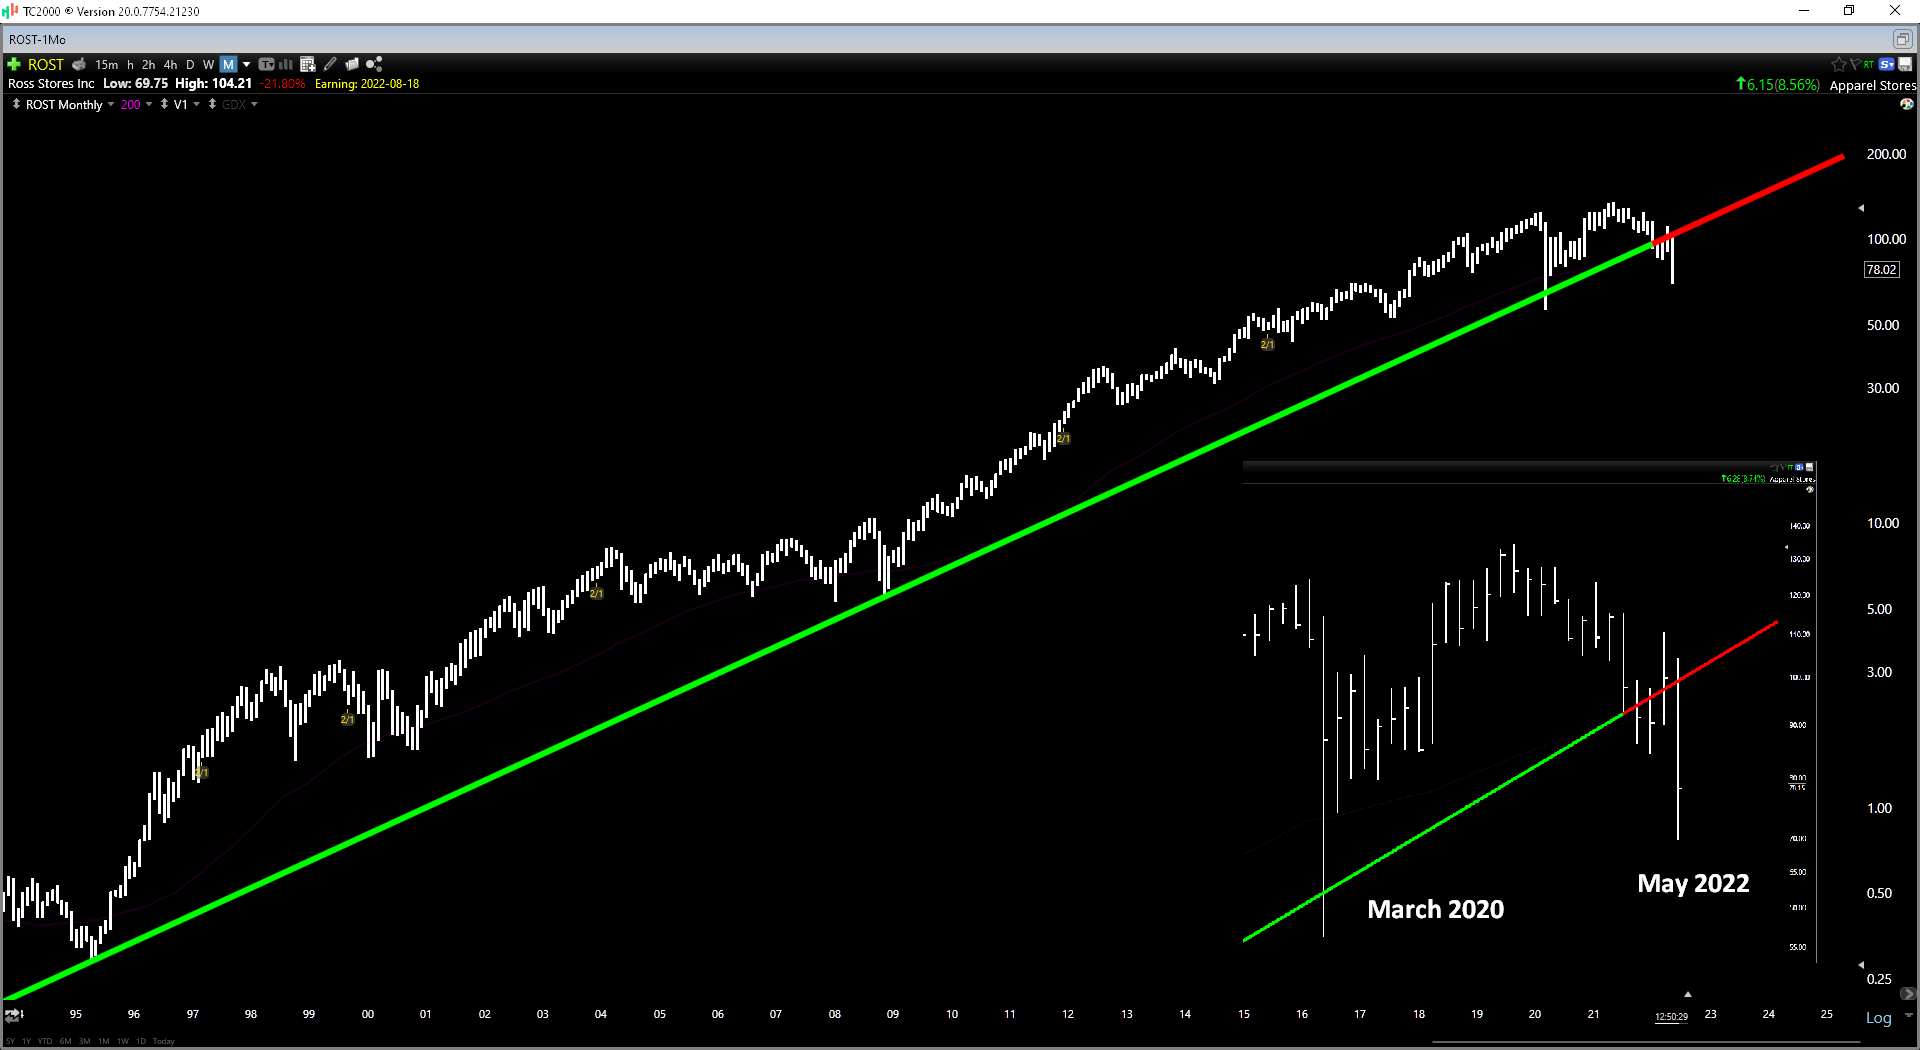Select the 1M zoom range
Image resolution: width=1920 pixels, height=1050 pixels.
(x=104, y=1041)
